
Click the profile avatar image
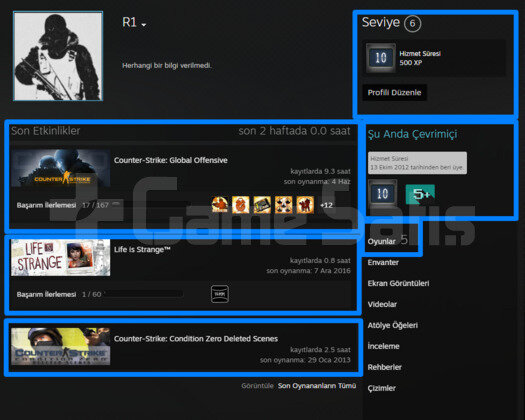[x=58, y=56]
